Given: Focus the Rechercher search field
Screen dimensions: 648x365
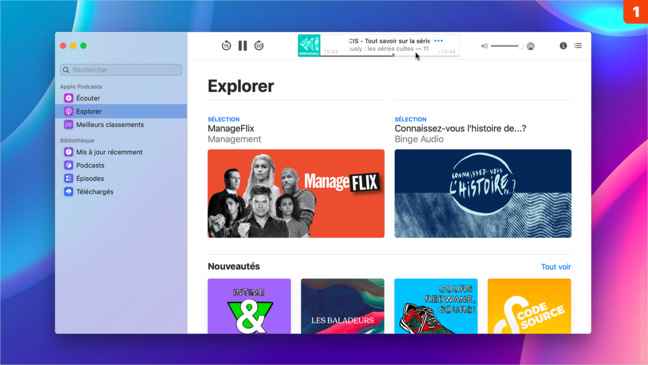Looking at the screenshot, I should click(121, 70).
